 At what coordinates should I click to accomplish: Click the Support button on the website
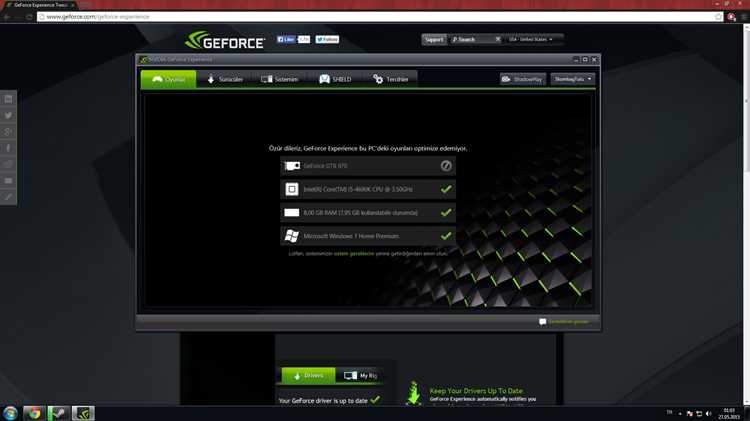tap(434, 40)
